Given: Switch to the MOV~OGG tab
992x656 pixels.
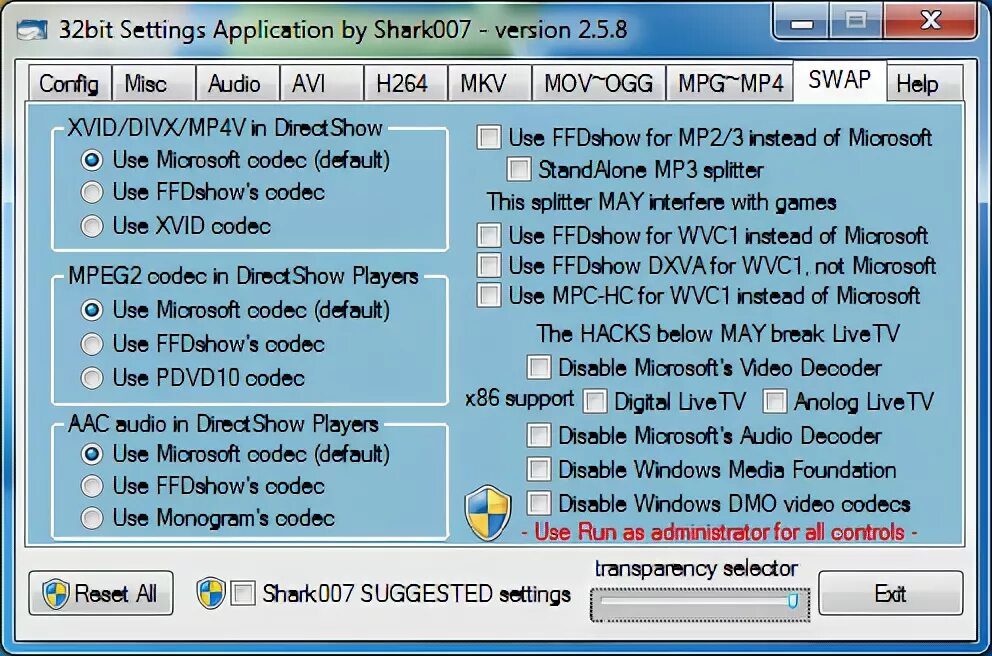Looking at the screenshot, I should tap(598, 84).
